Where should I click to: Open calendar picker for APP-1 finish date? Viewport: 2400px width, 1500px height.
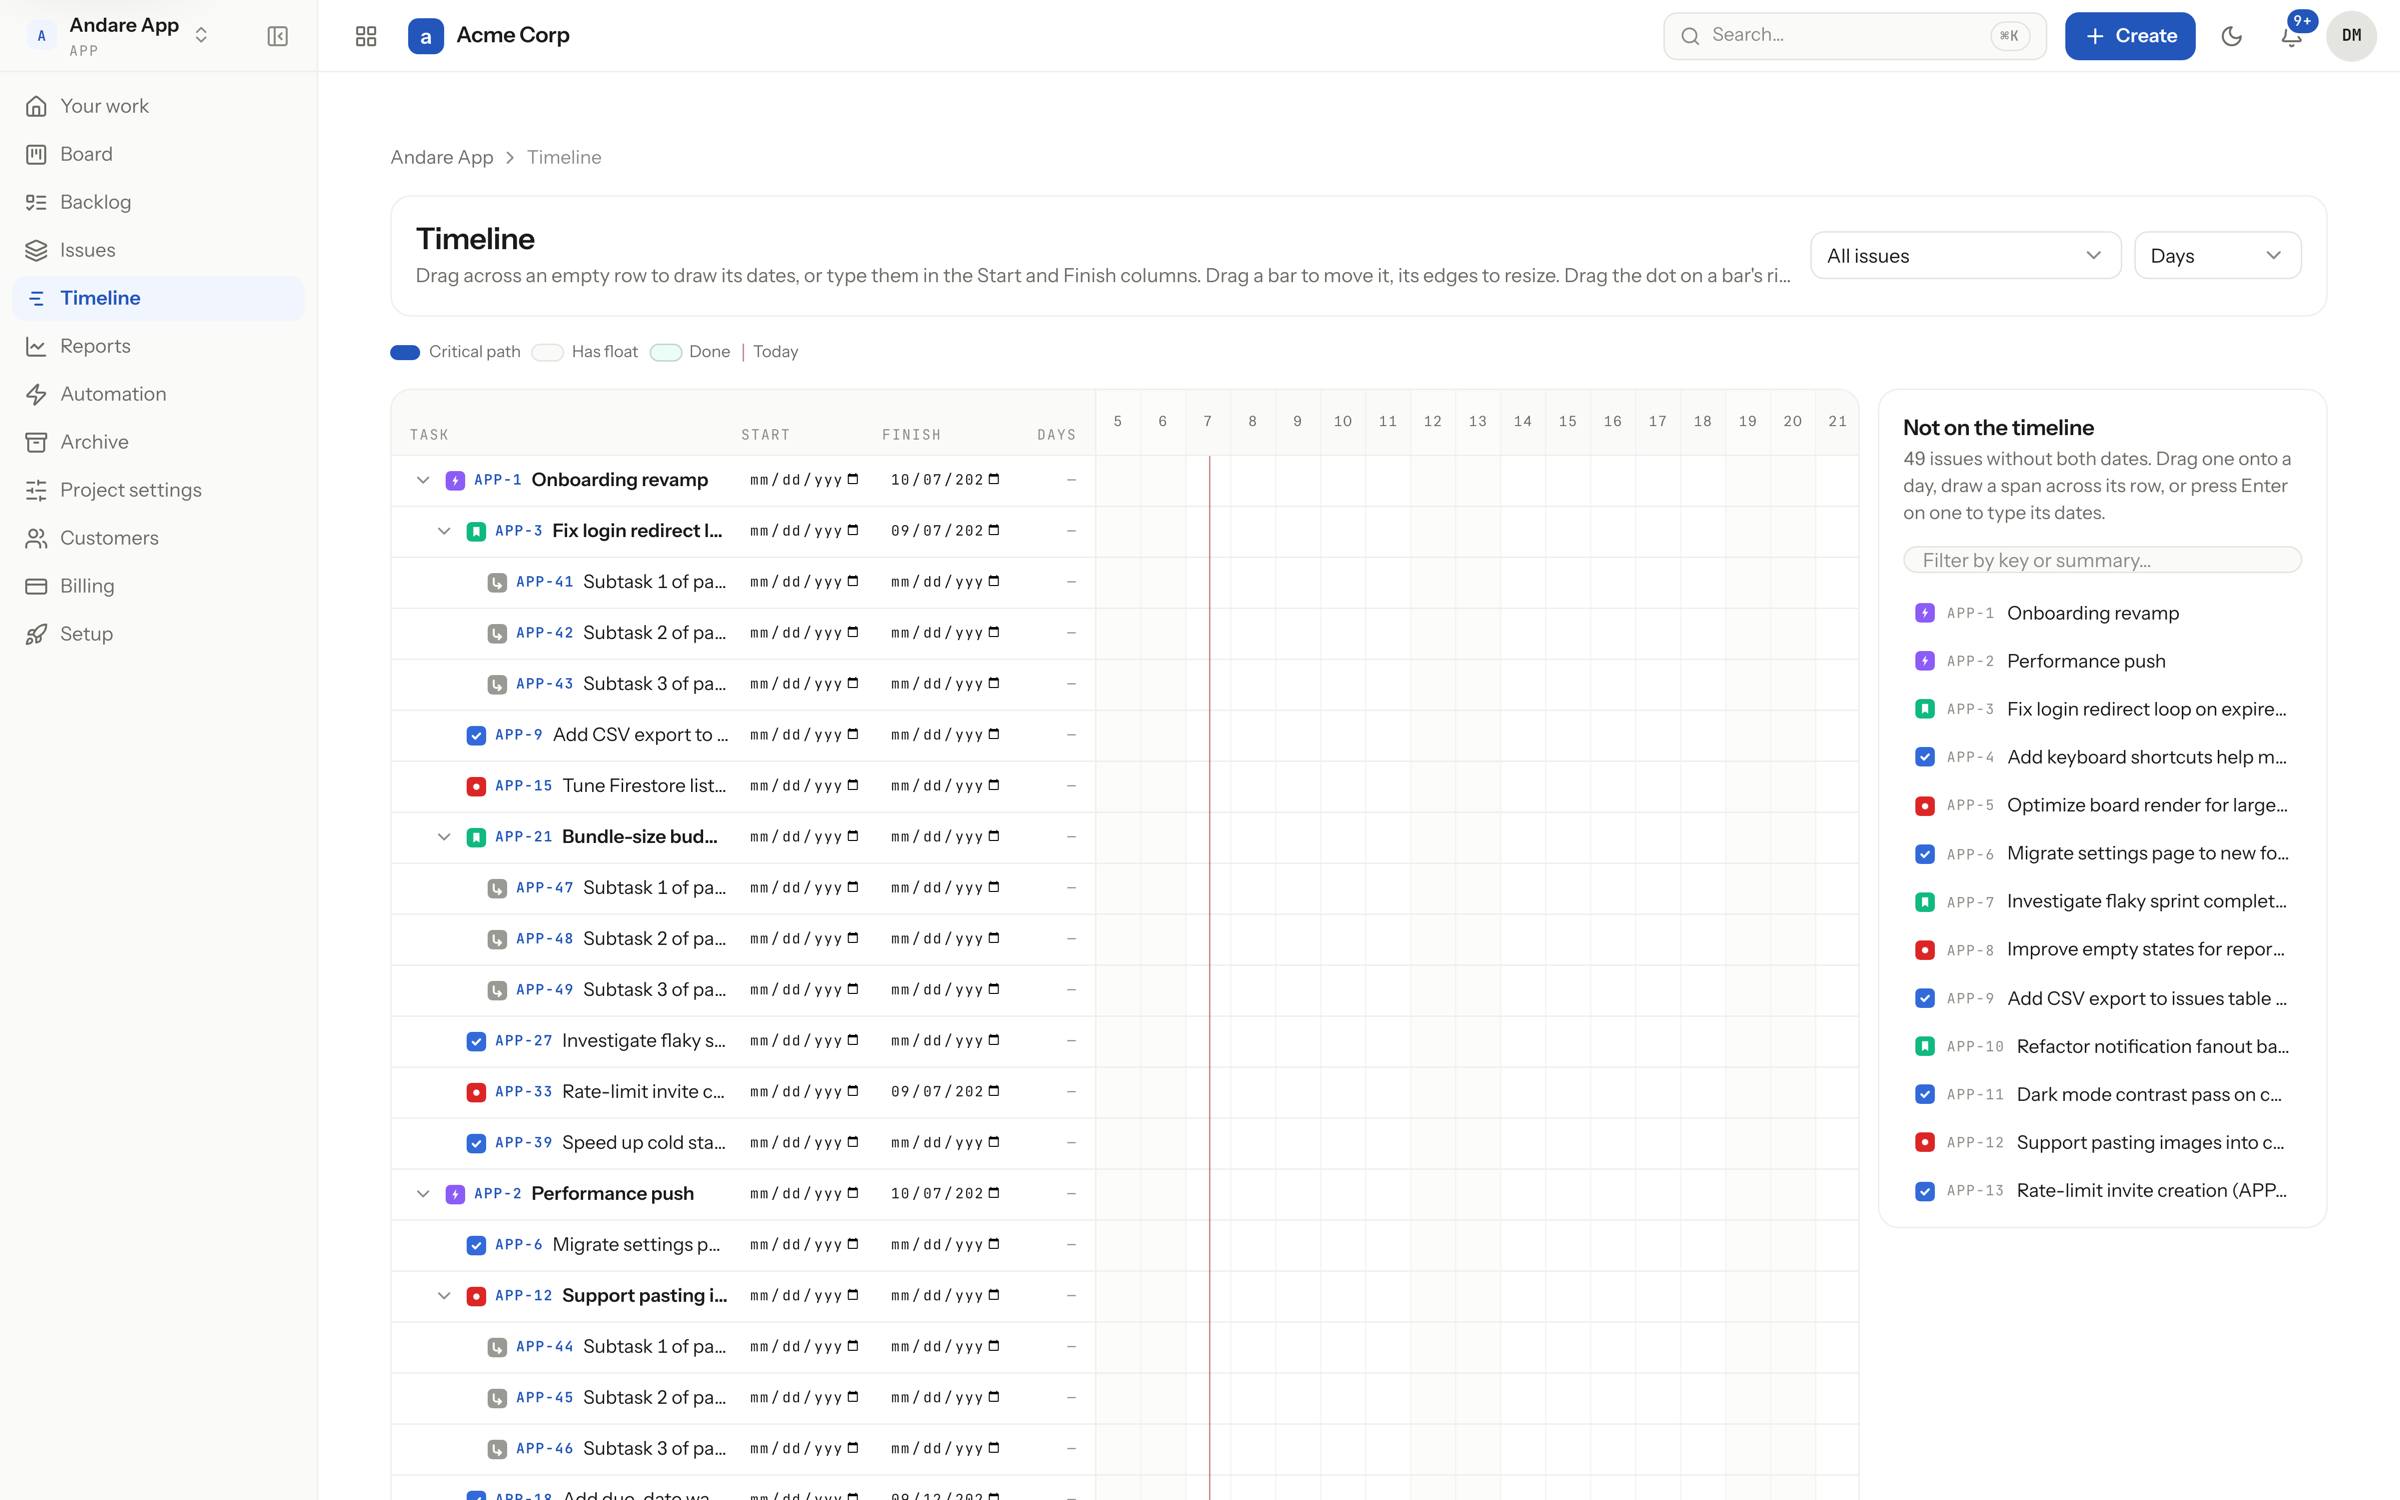[x=994, y=479]
